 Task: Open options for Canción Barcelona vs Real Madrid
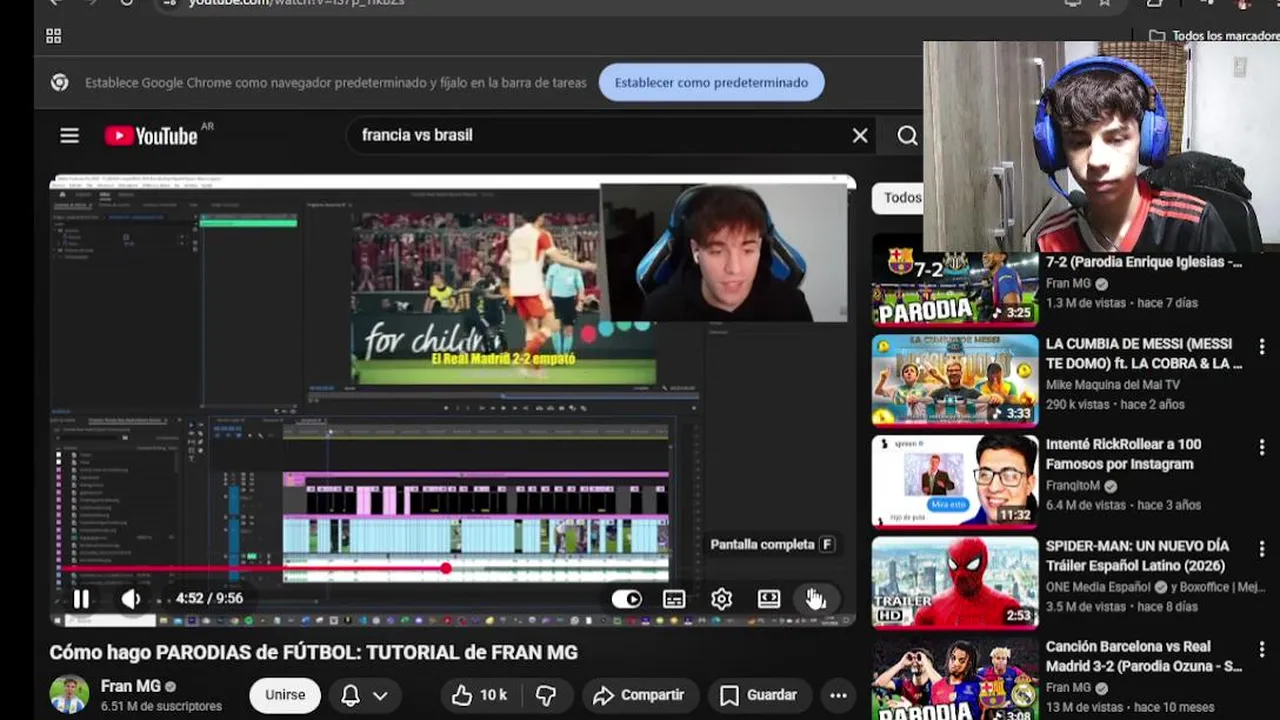[x=1262, y=650]
